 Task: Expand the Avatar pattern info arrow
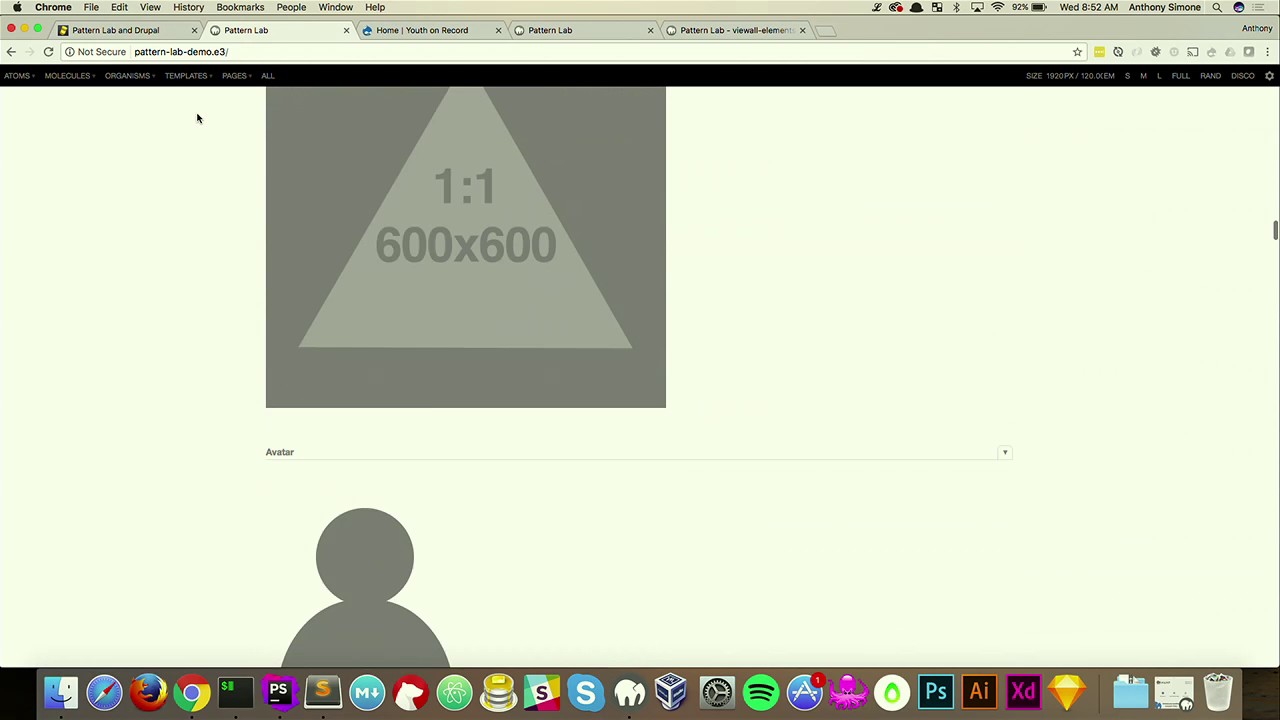(1005, 453)
